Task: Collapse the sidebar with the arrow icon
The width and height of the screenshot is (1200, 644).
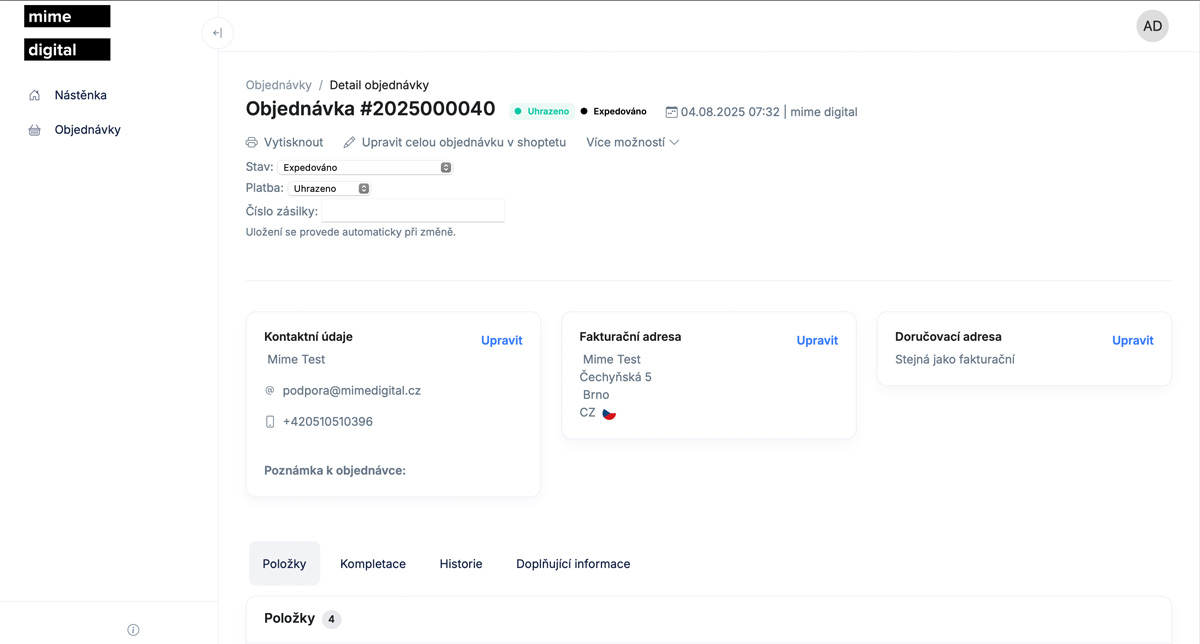Action: tap(217, 33)
